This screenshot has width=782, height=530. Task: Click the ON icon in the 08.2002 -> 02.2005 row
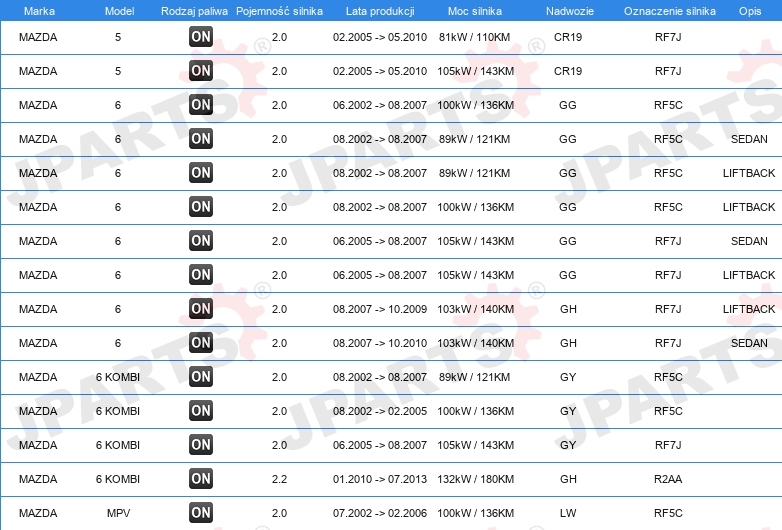(x=201, y=411)
